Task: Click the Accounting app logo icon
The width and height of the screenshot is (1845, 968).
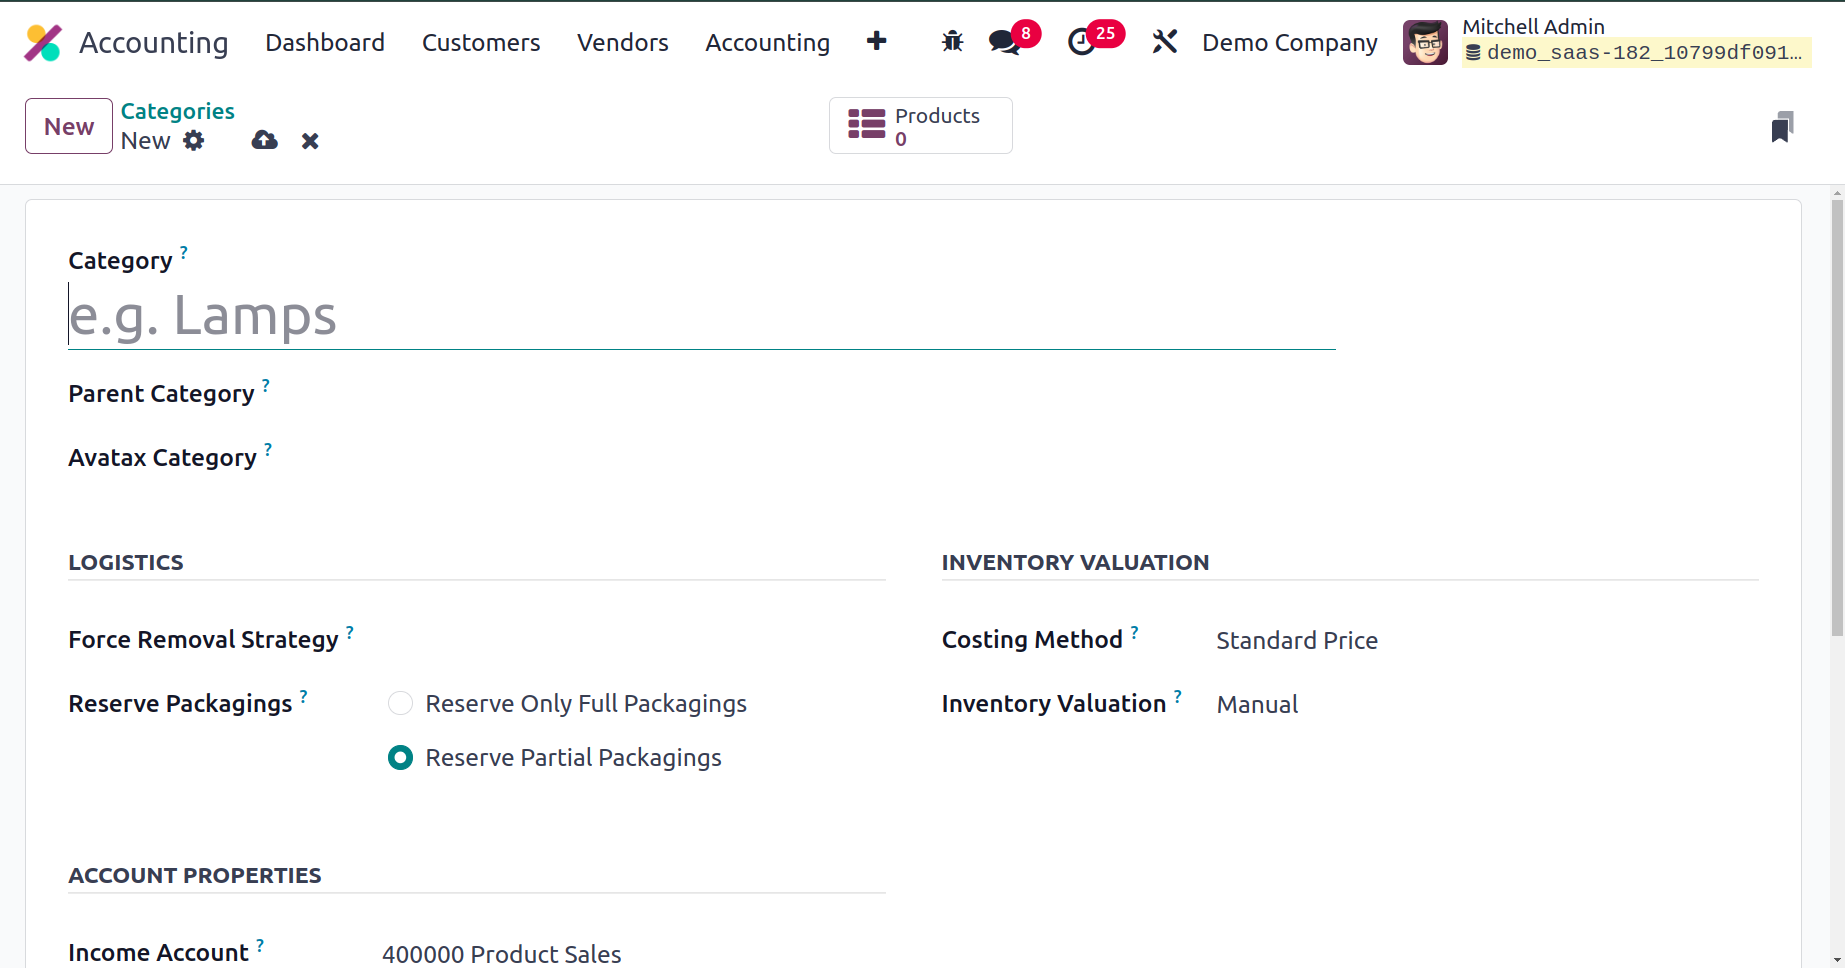Action: pos(43,43)
